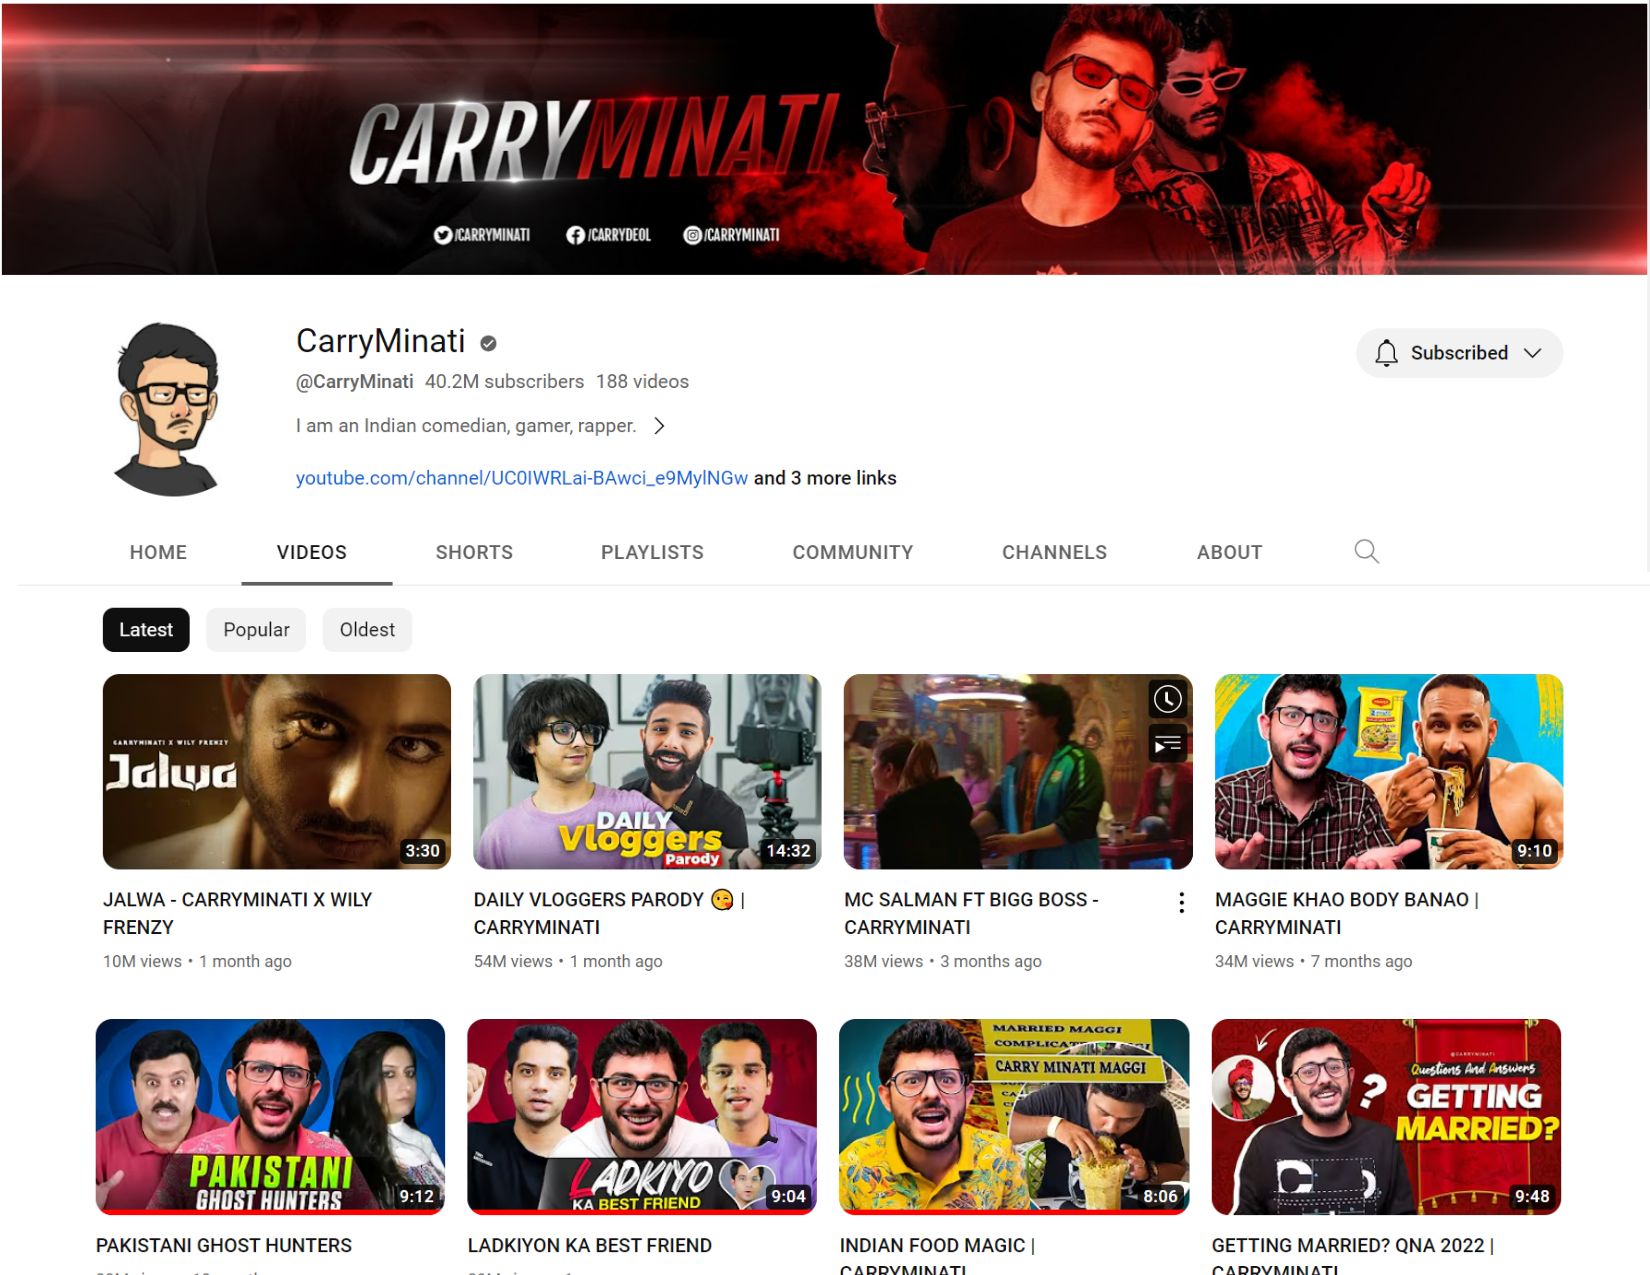Click '40.2M subscribers' text
The width and height of the screenshot is (1650, 1275).
coord(504,382)
